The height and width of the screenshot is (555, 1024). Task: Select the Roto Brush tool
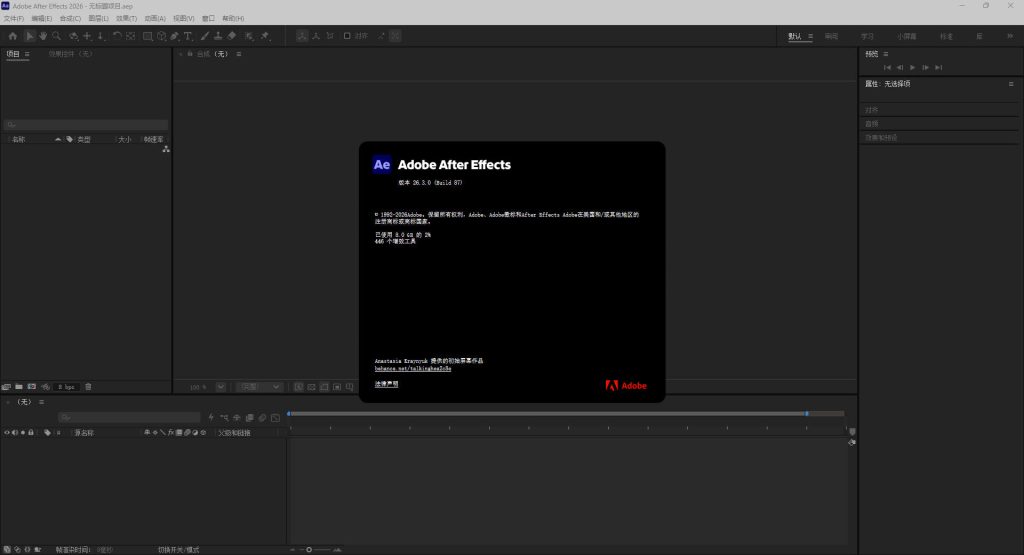pyautogui.click(x=249, y=36)
